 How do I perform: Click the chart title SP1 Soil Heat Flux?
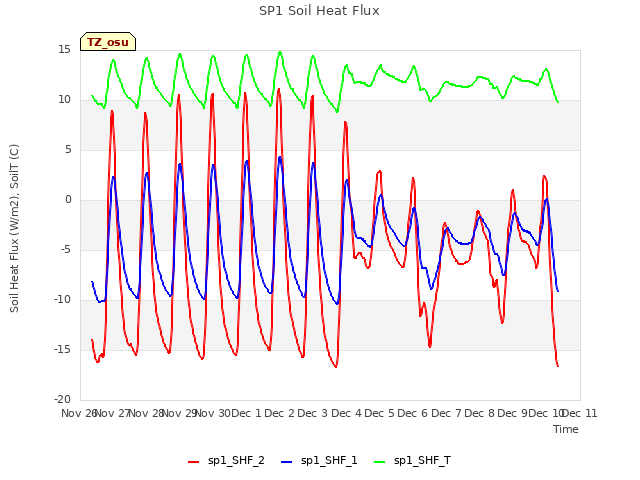pos(319,11)
